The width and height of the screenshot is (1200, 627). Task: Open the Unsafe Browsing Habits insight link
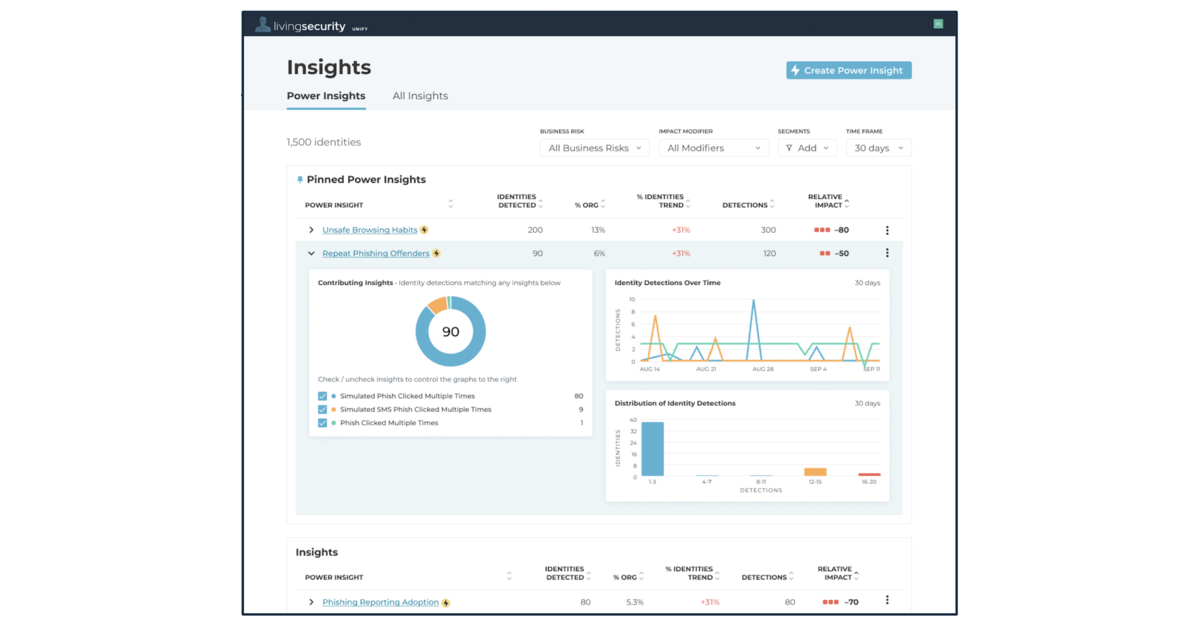tap(369, 229)
